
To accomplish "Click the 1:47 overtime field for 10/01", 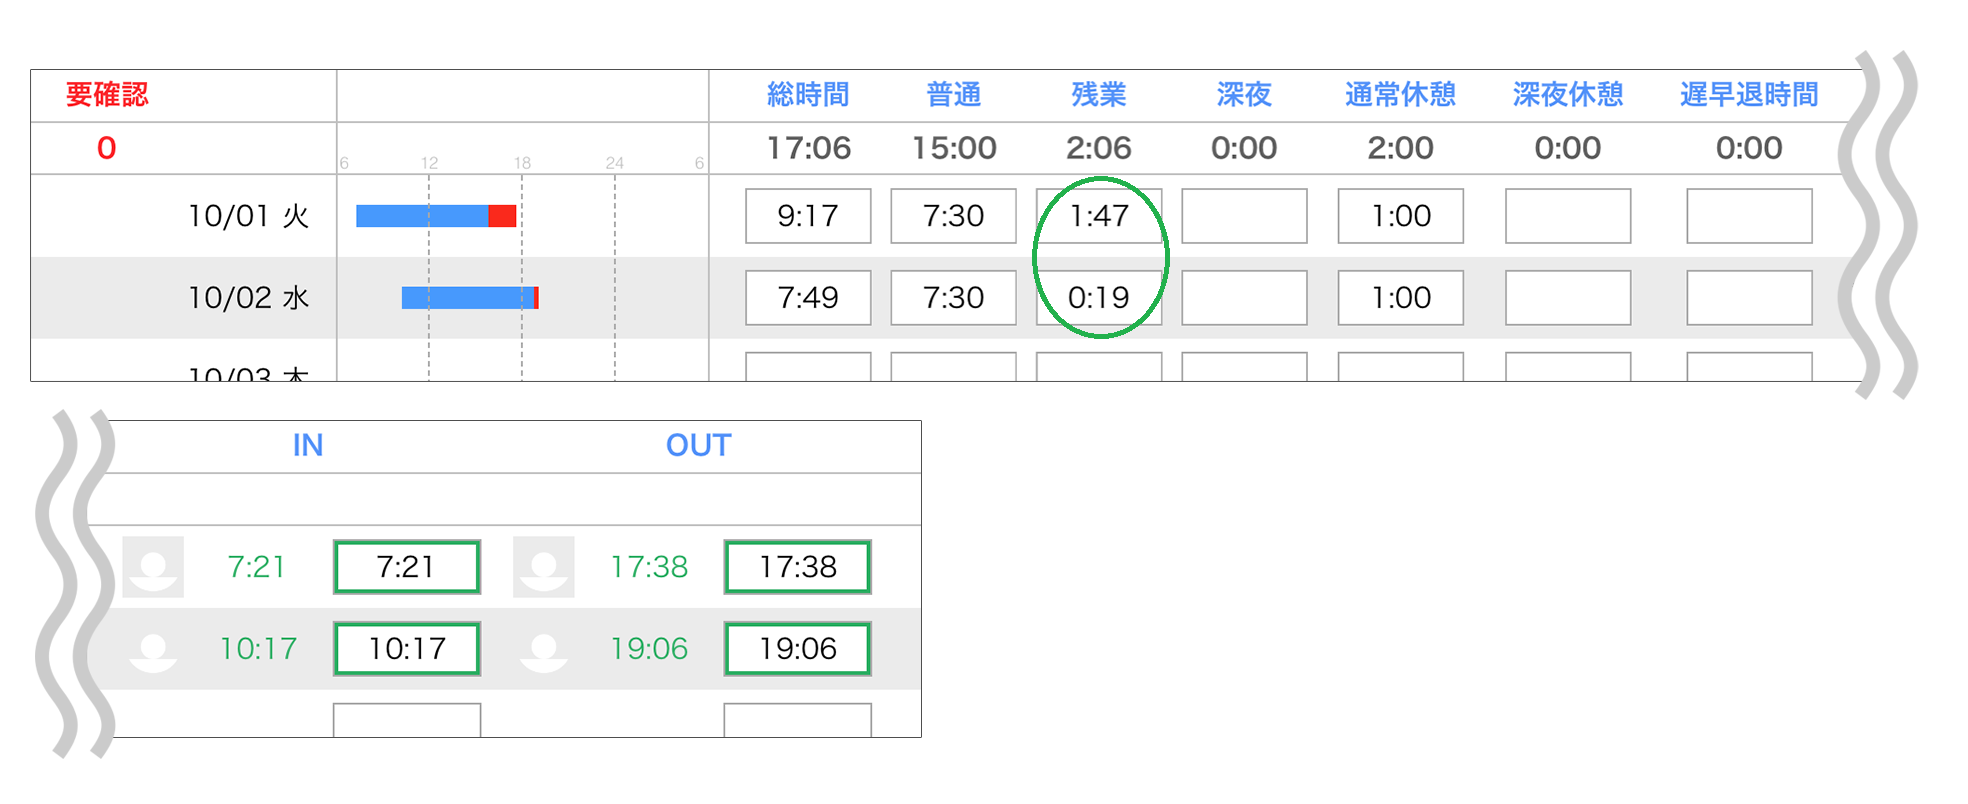I will coord(1099,216).
